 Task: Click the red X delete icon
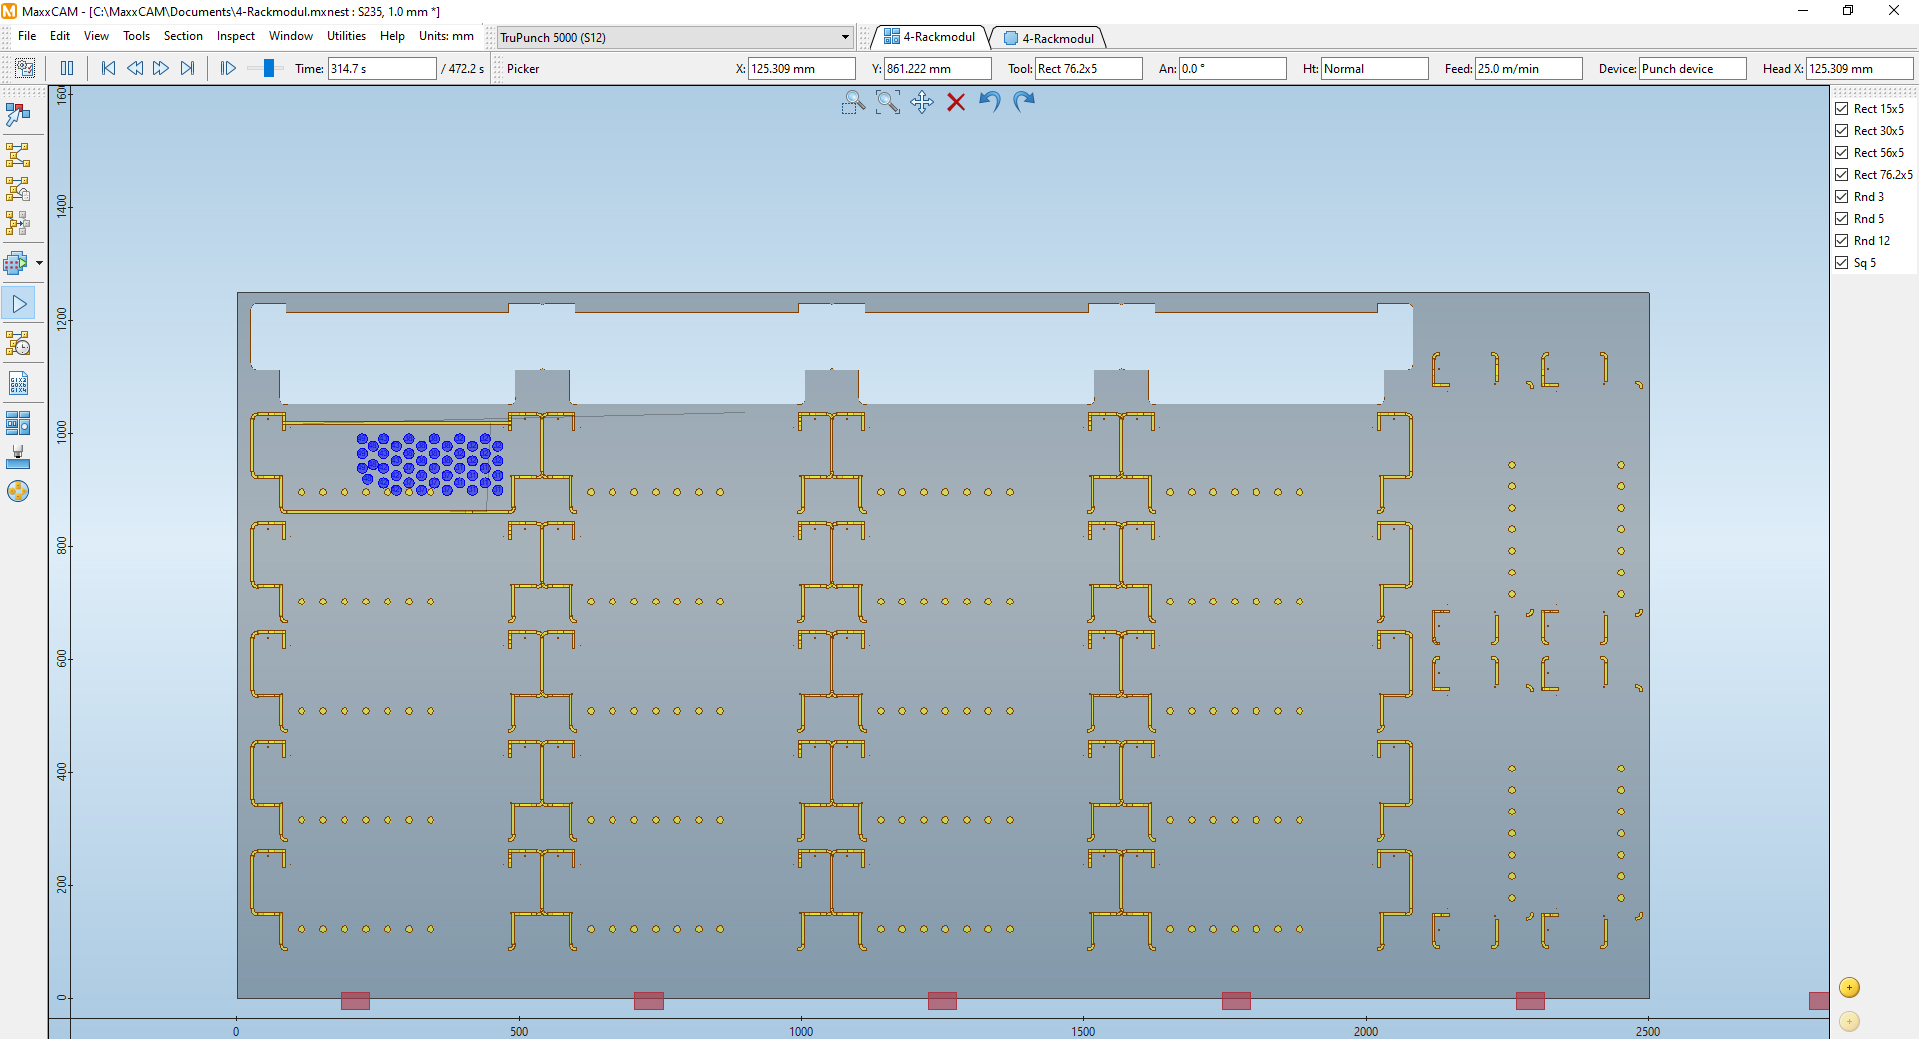pyautogui.click(x=956, y=102)
